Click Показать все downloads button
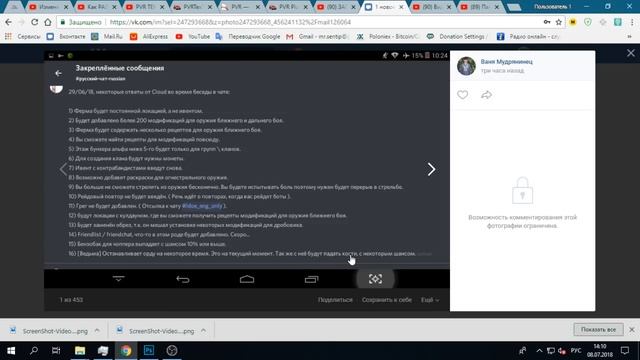Screen dimensions: 640x360 pos(598,330)
